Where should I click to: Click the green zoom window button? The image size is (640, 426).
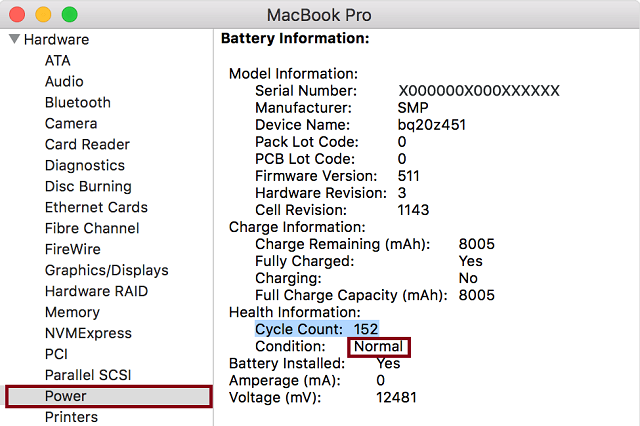[69, 15]
